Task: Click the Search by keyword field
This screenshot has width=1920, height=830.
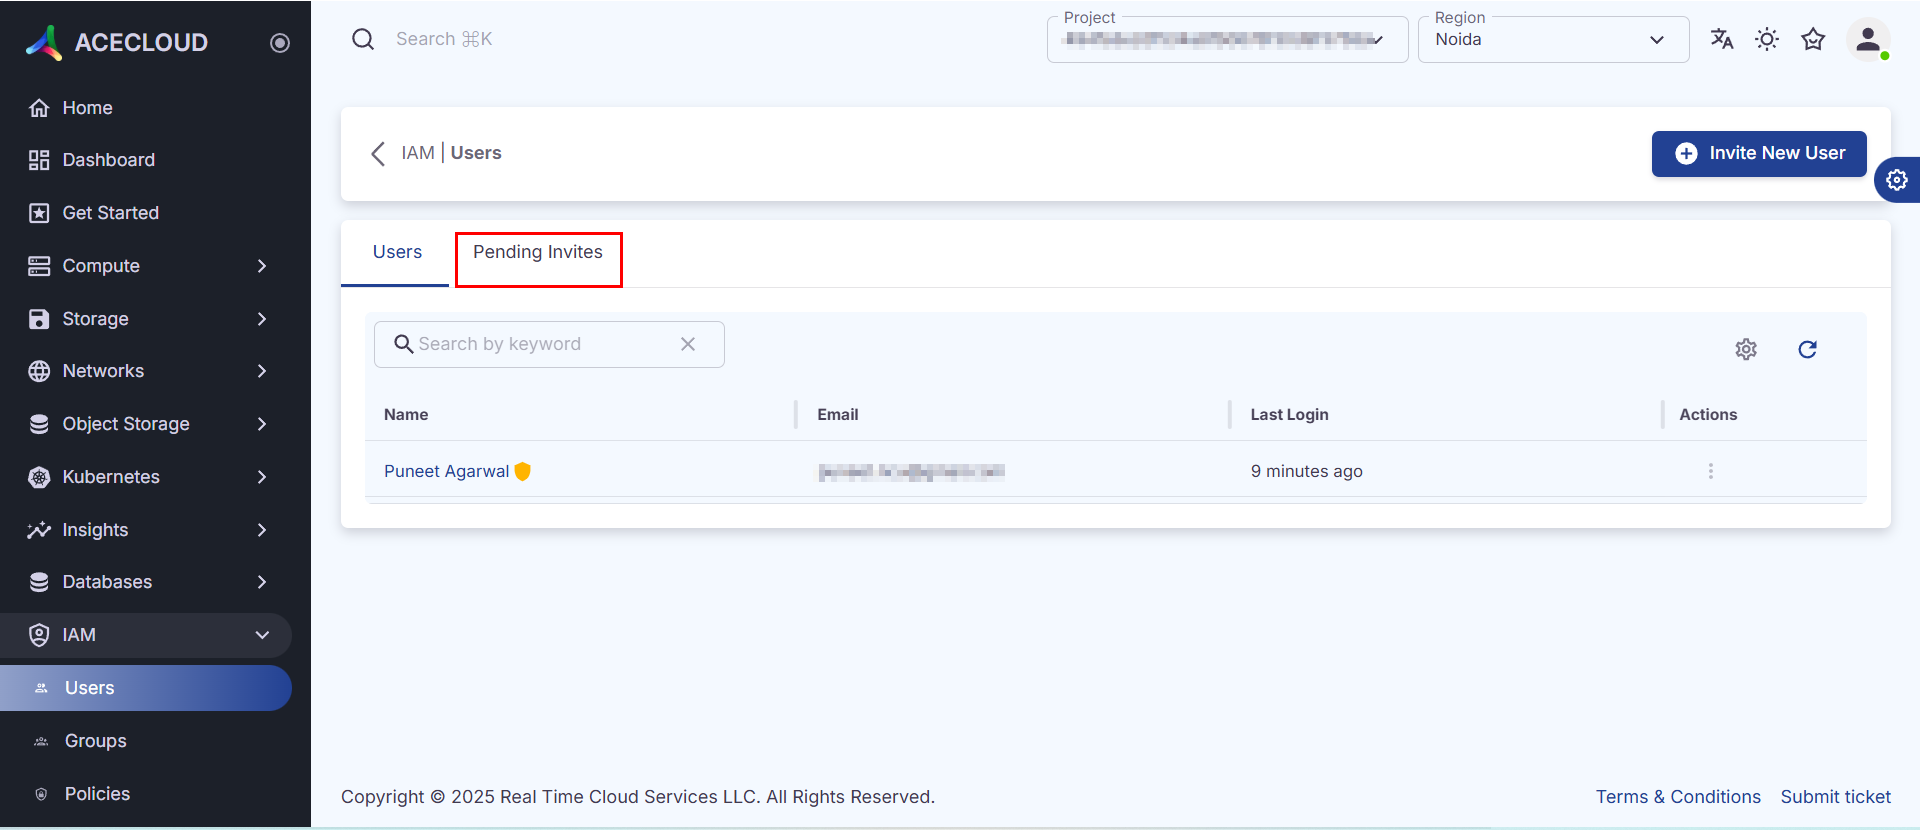Action: pyautogui.click(x=540, y=344)
